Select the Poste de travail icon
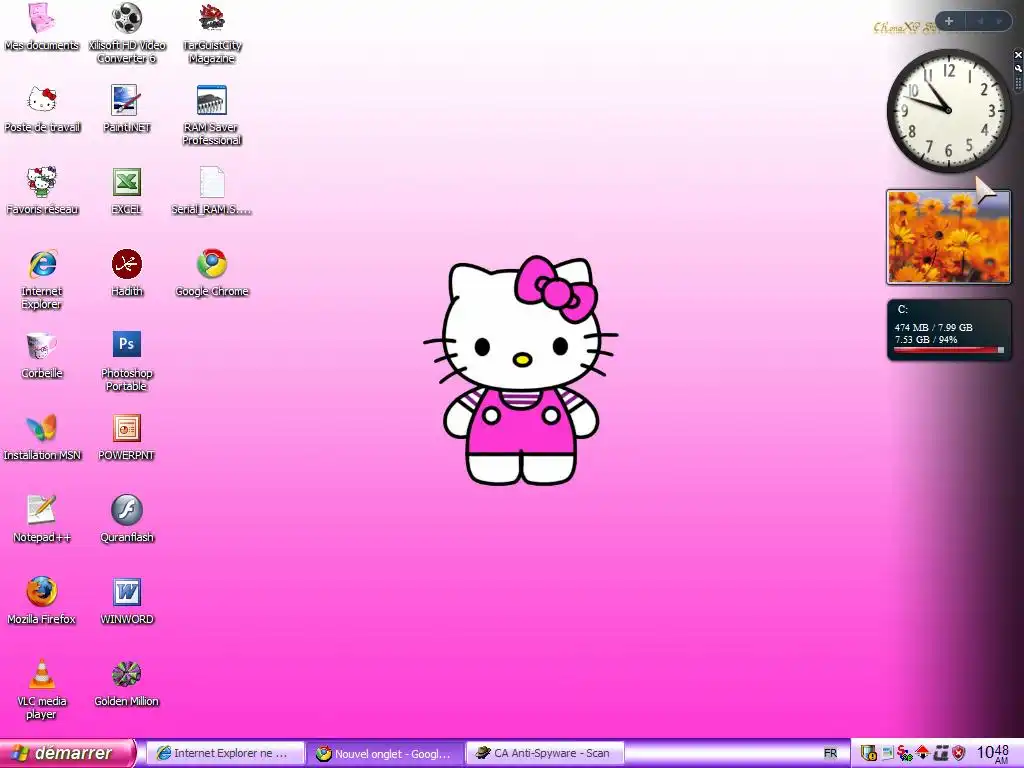The height and width of the screenshot is (768, 1024). tap(42, 109)
